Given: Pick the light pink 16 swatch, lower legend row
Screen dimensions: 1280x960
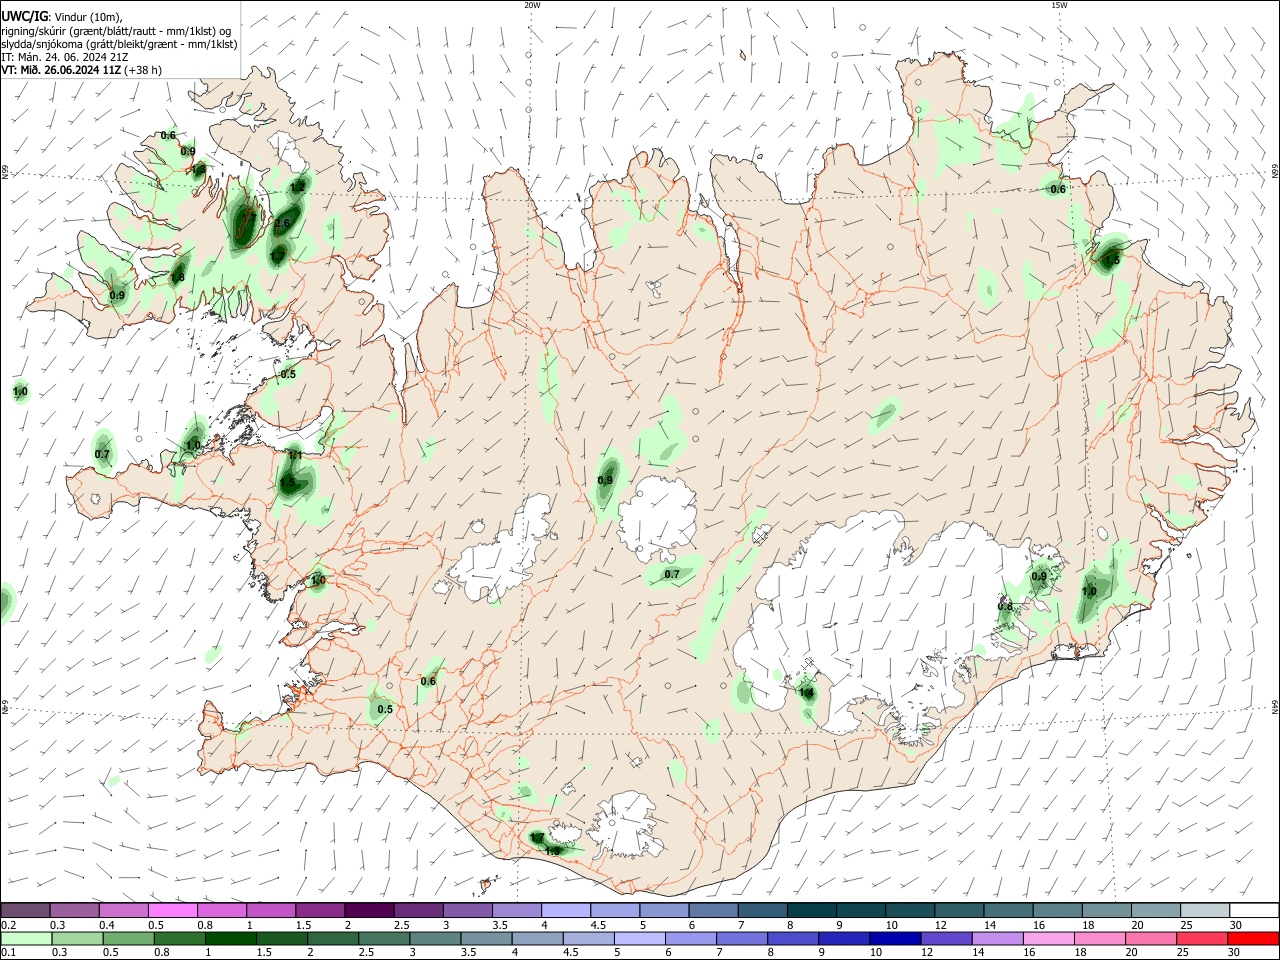Looking at the screenshot, I should point(1049,939).
